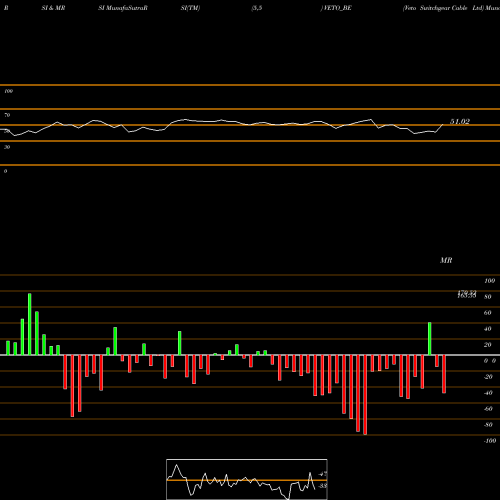Select the MR panel title label

pyautogui.click(x=446, y=260)
